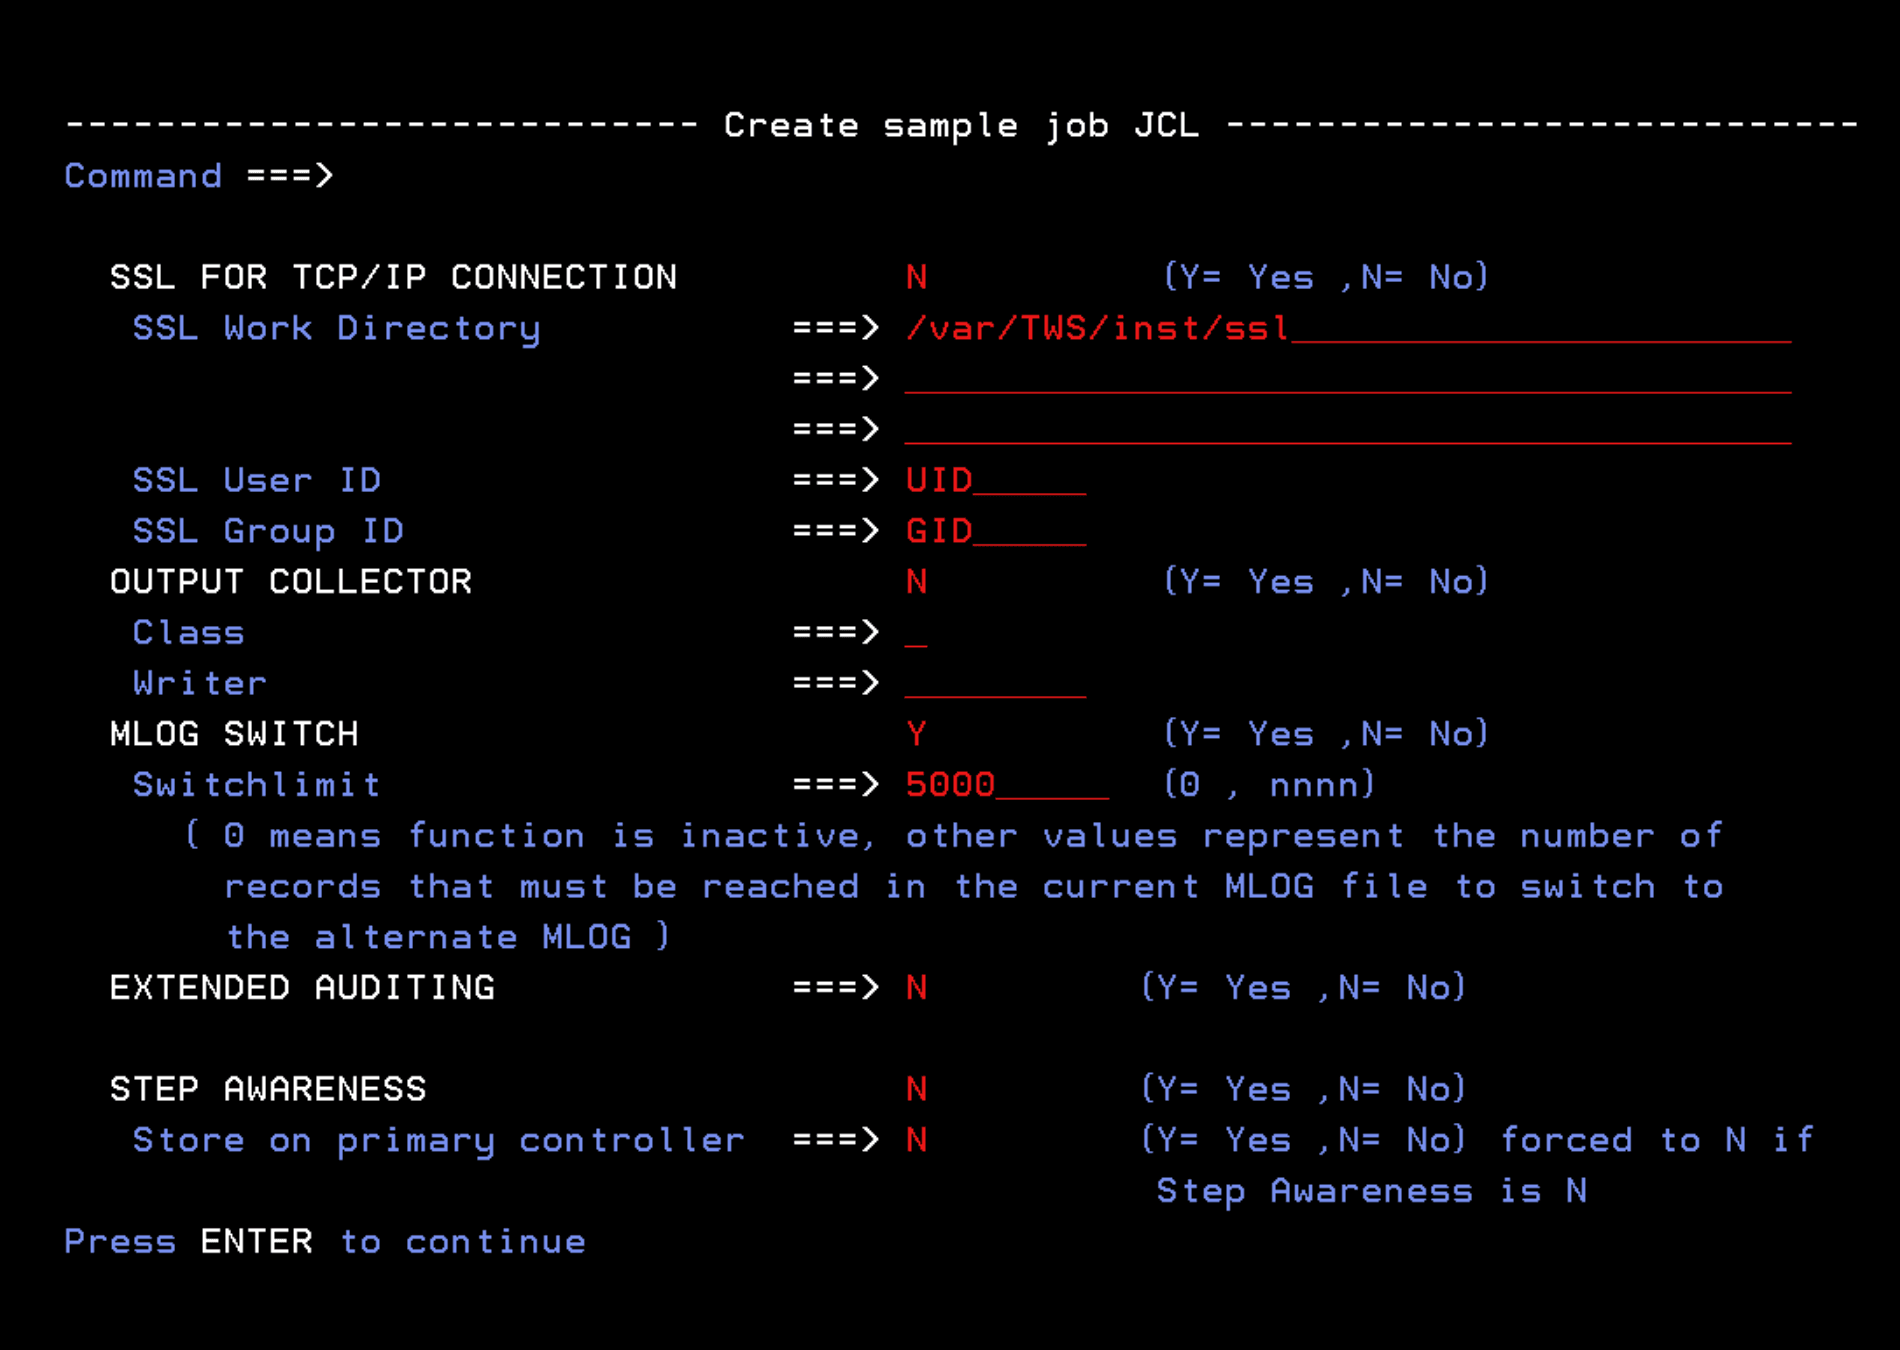Image resolution: width=1900 pixels, height=1350 pixels.
Task: Click the Create sample job JCL title
Action: click(x=960, y=126)
